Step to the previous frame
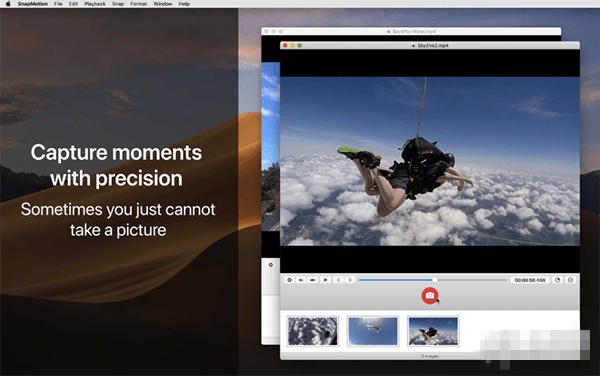Viewport: 600px width, 376px height. (338, 280)
